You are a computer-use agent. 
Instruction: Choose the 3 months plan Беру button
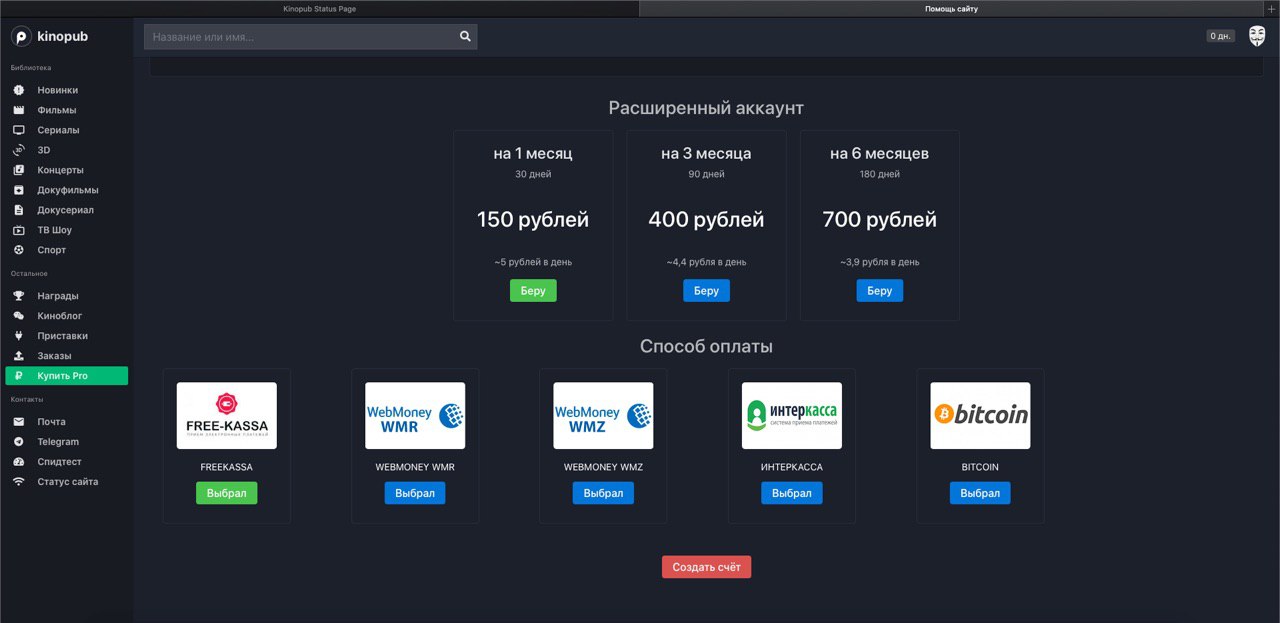pyautogui.click(x=706, y=291)
